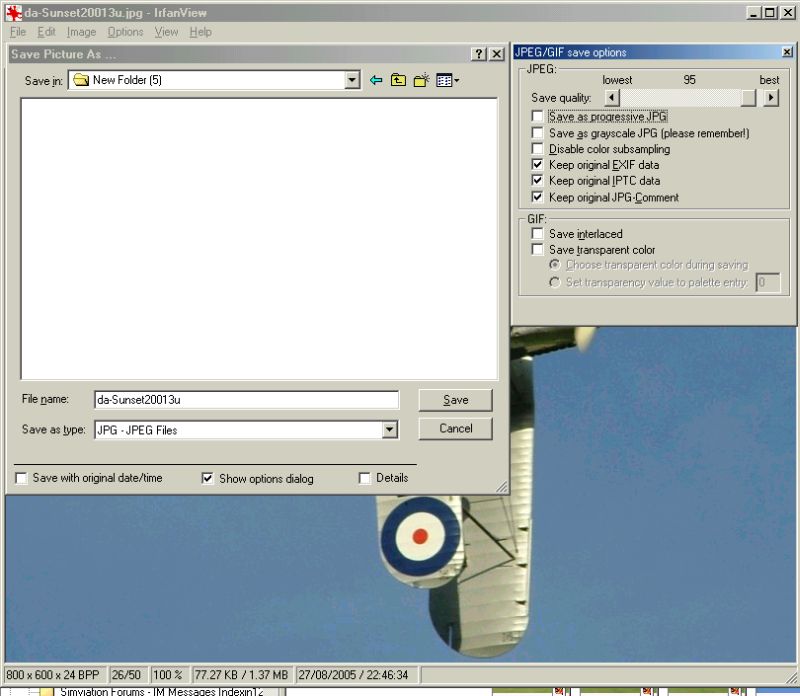Uncheck Keep original EXIF data

coord(538,165)
